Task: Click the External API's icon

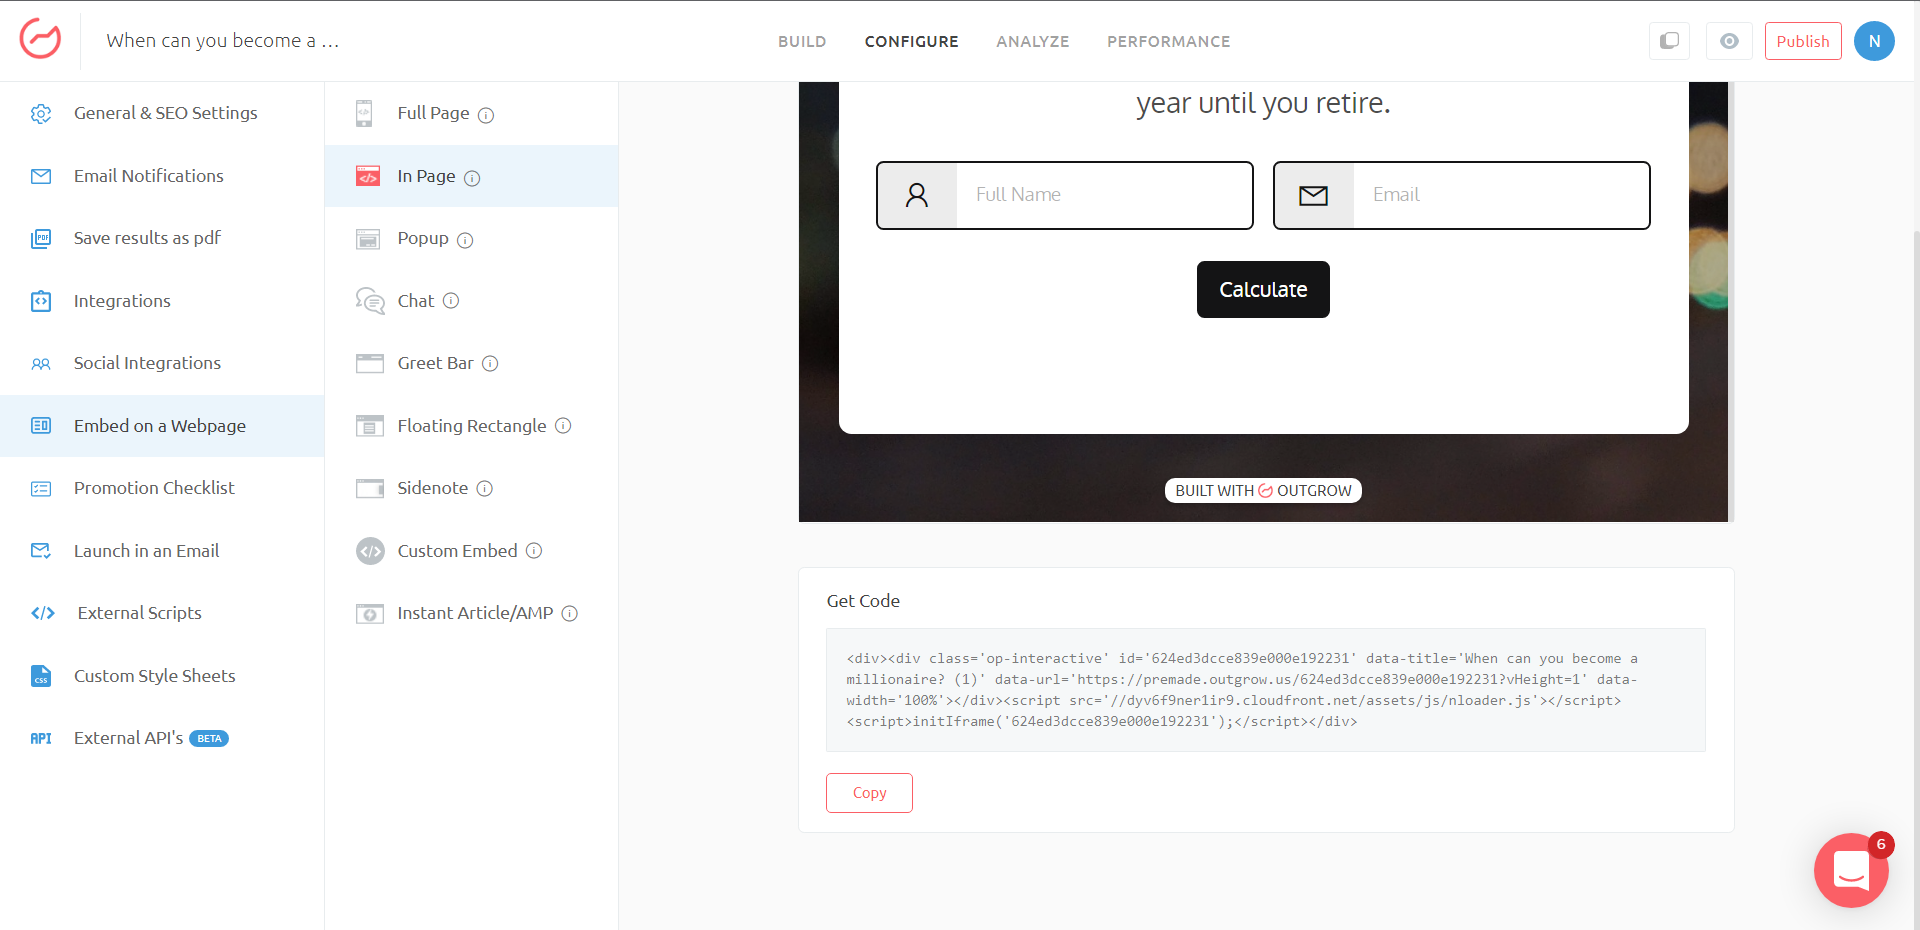Action: click(41, 738)
